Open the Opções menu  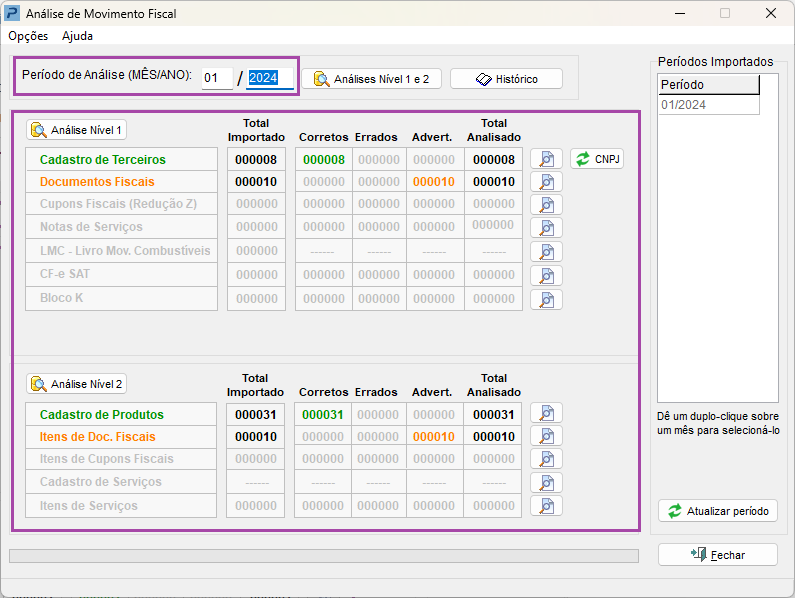(28, 36)
